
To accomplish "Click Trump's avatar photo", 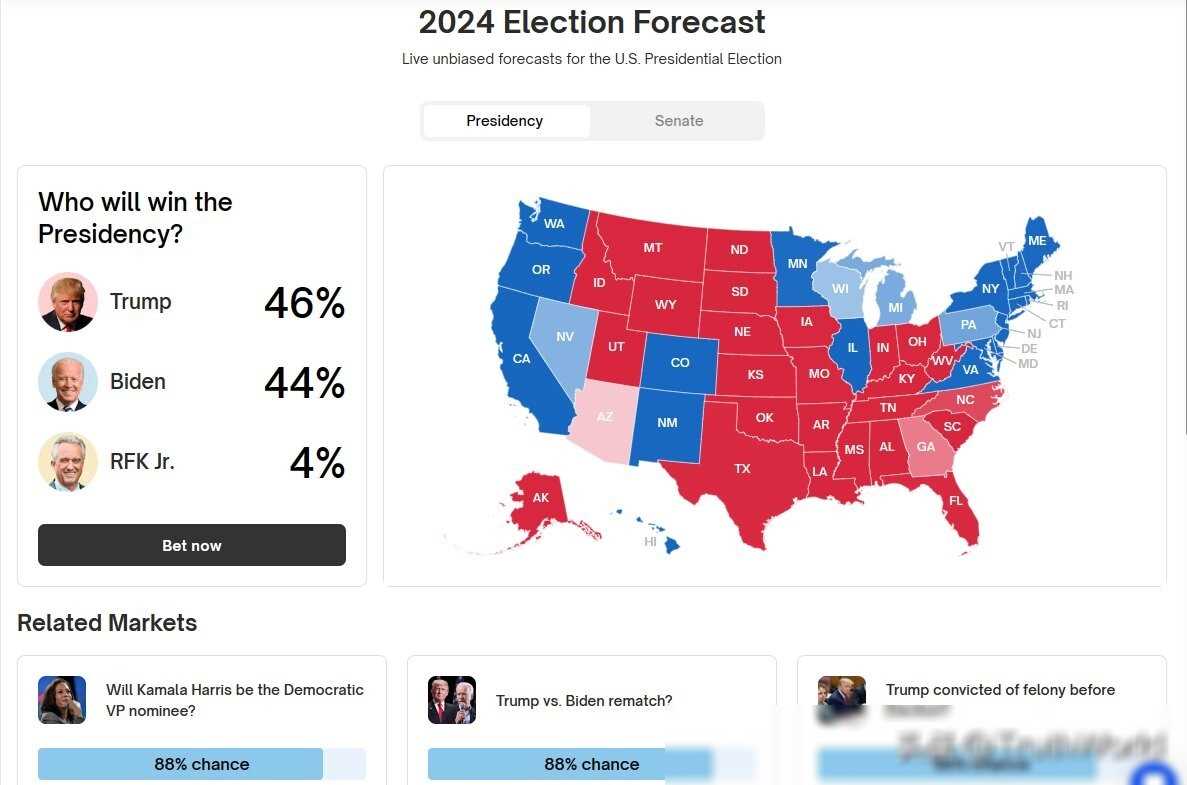I will 68,302.
